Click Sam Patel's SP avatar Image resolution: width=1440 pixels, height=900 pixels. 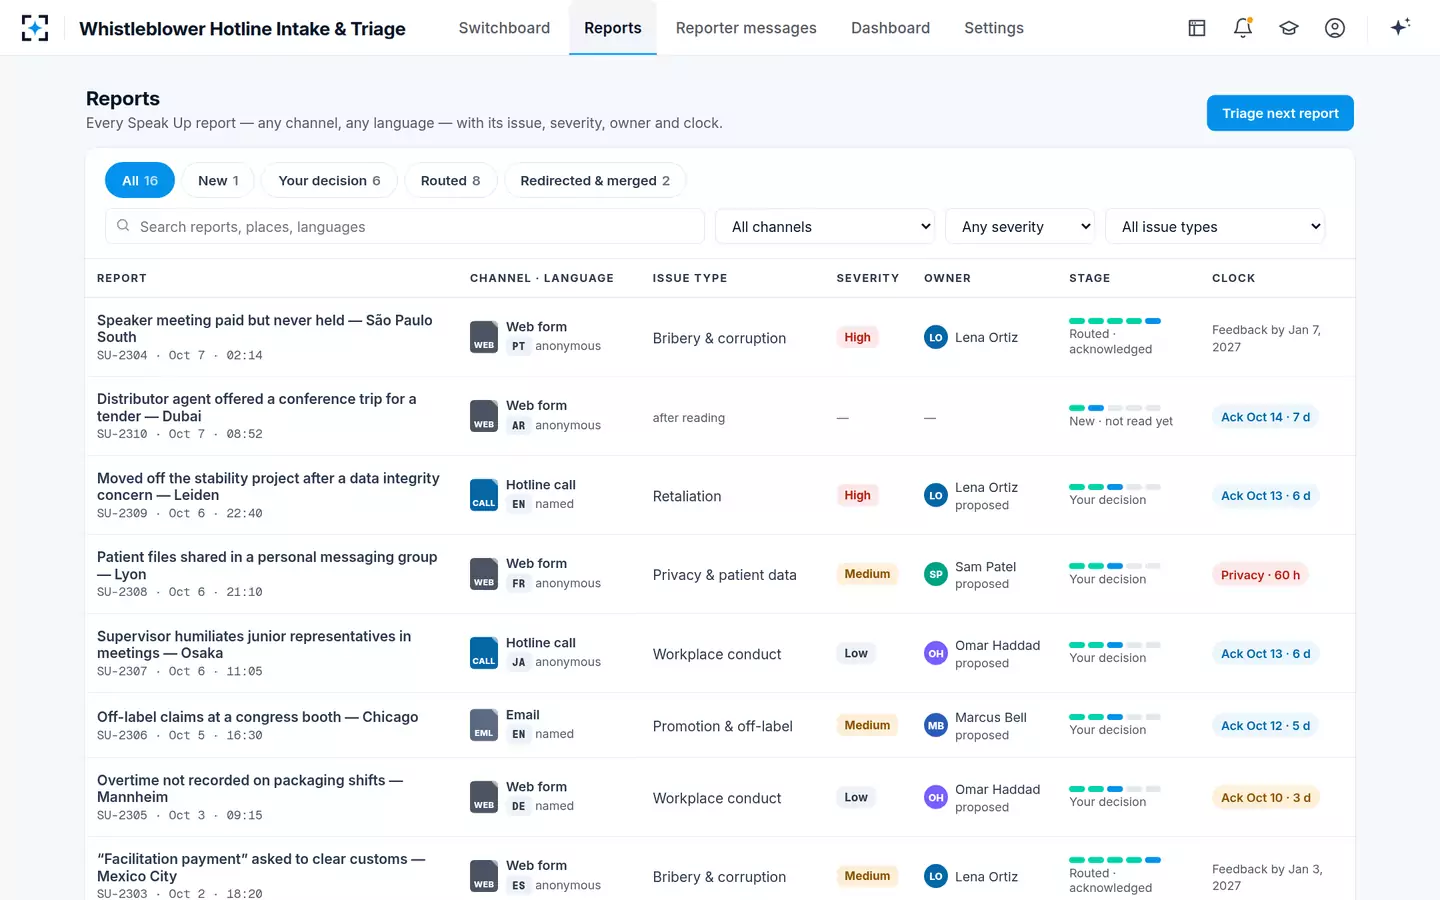(936, 574)
